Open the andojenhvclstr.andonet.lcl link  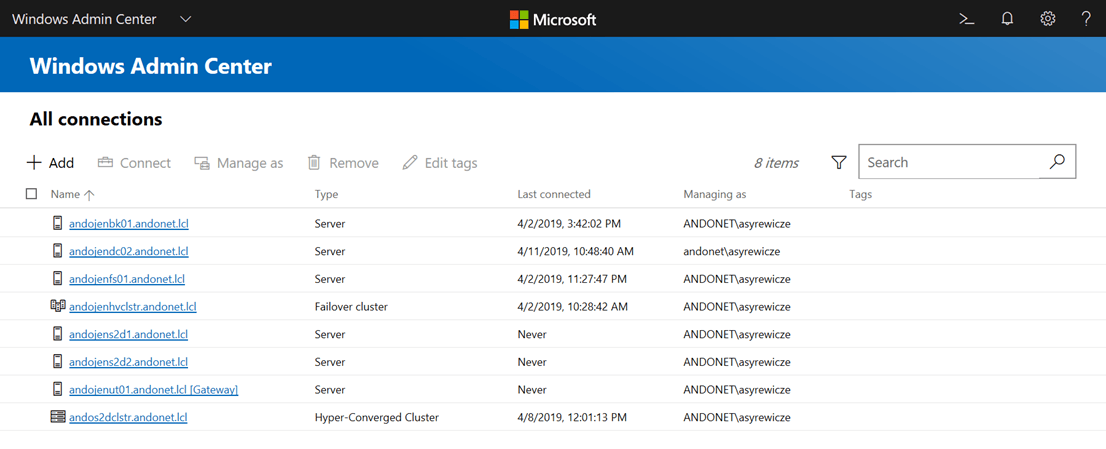point(133,307)
